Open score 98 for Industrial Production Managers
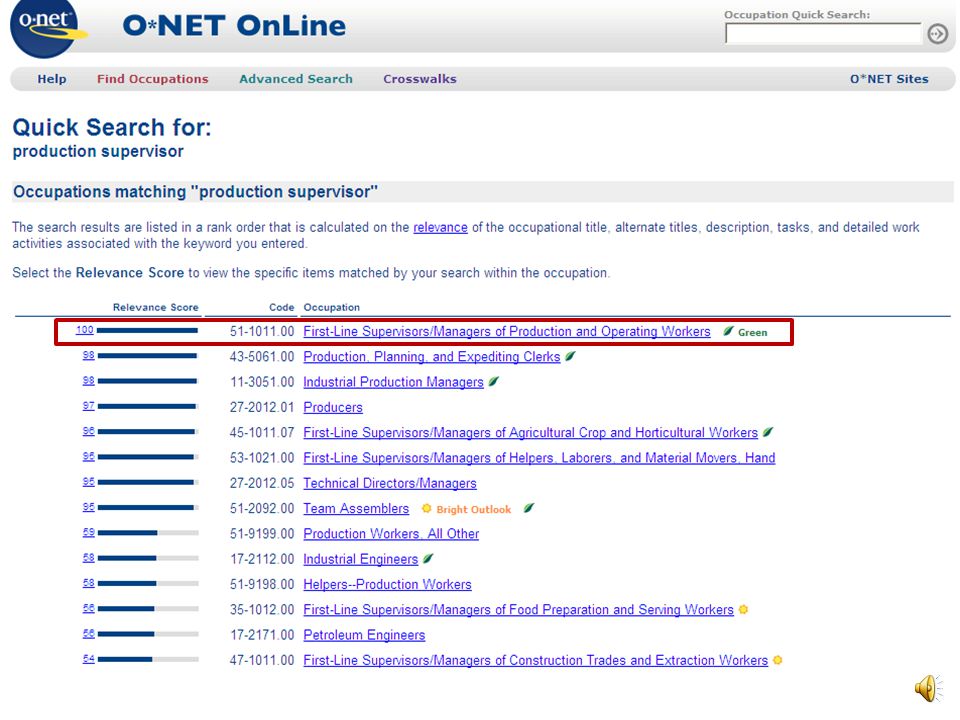 (x=89, y=380)
